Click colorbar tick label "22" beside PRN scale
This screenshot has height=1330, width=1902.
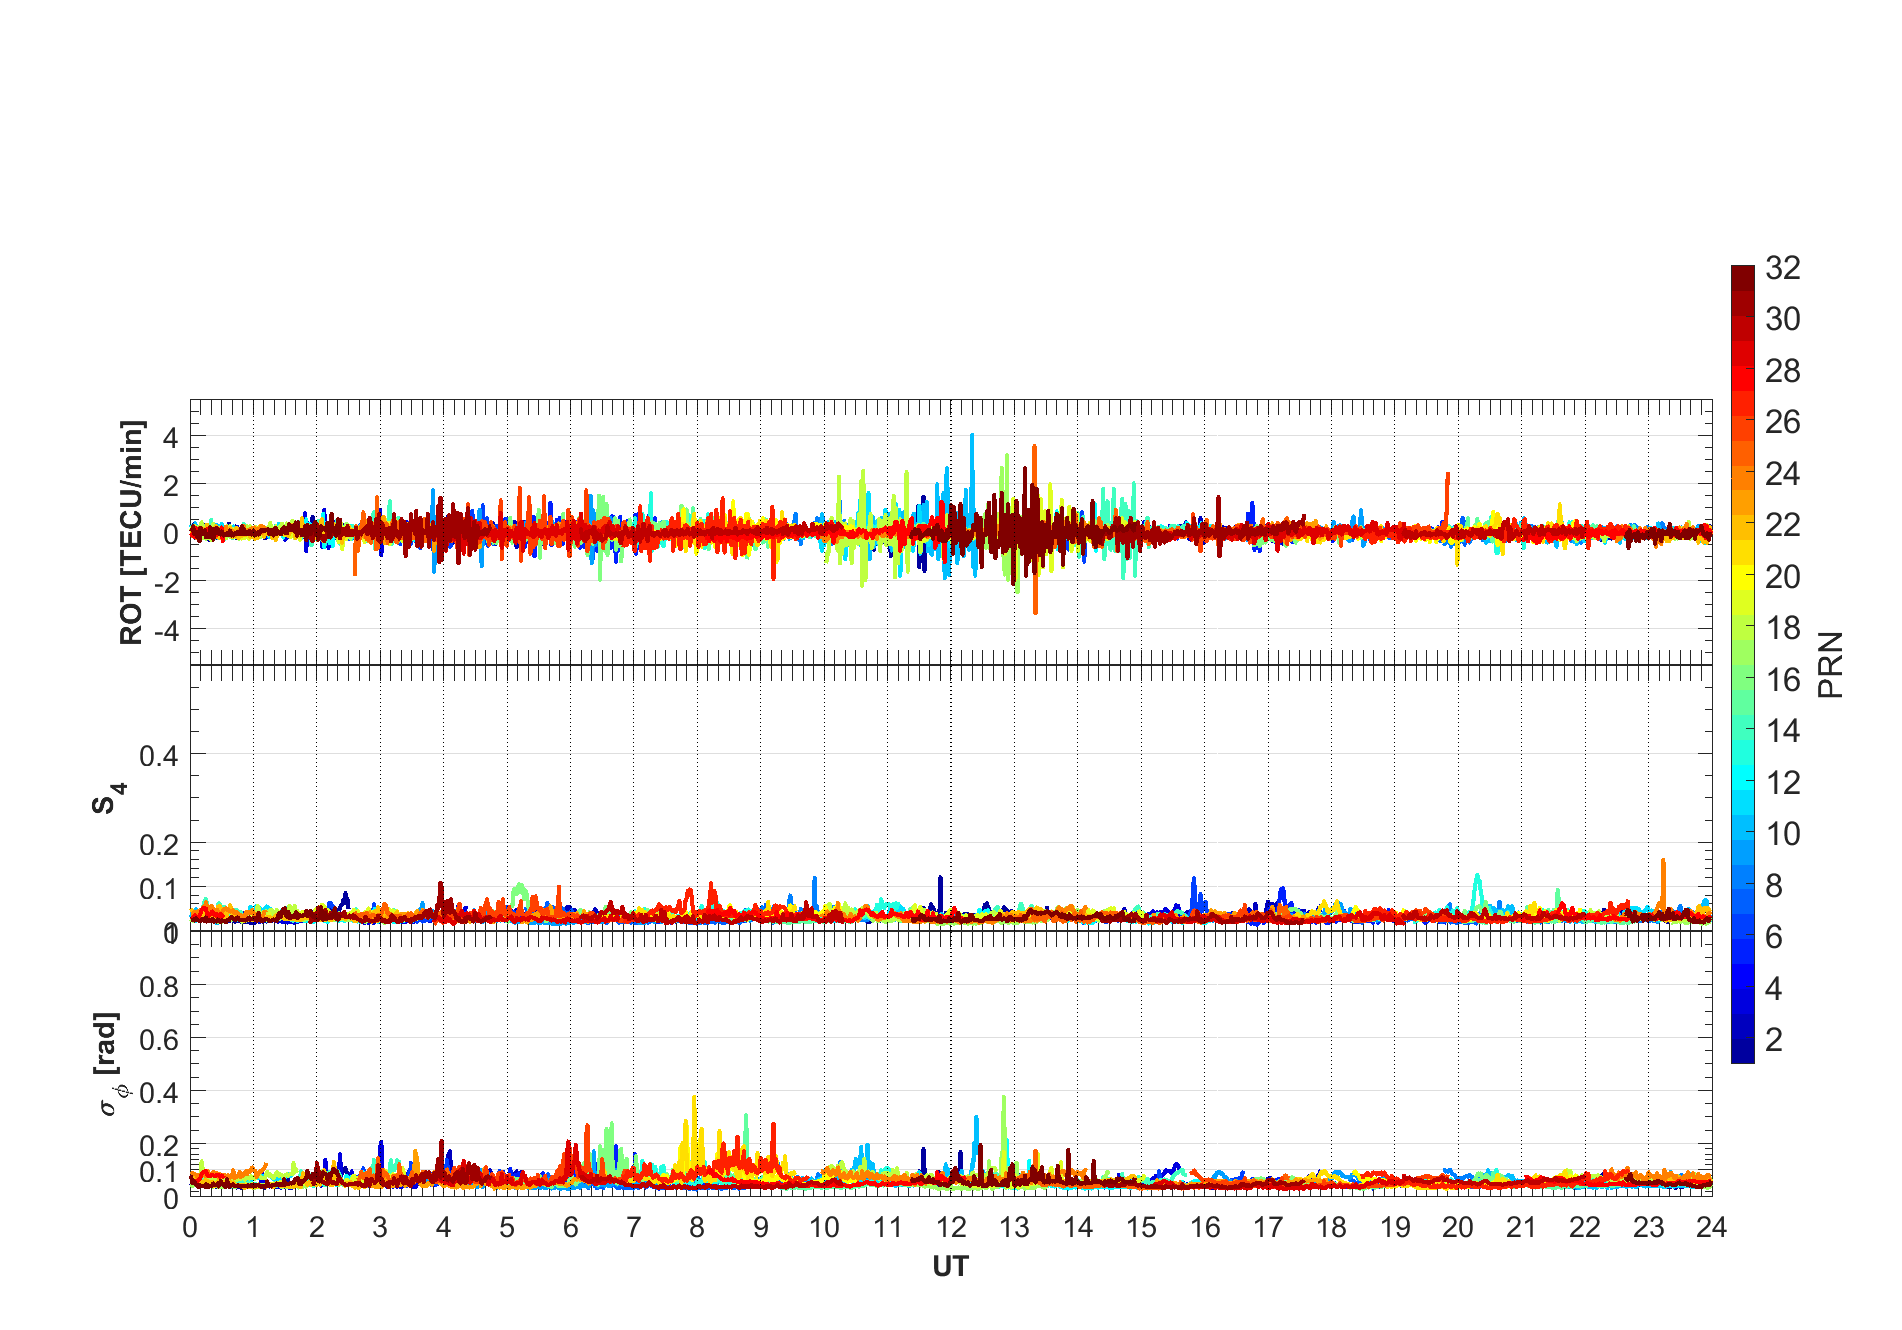1783,525
